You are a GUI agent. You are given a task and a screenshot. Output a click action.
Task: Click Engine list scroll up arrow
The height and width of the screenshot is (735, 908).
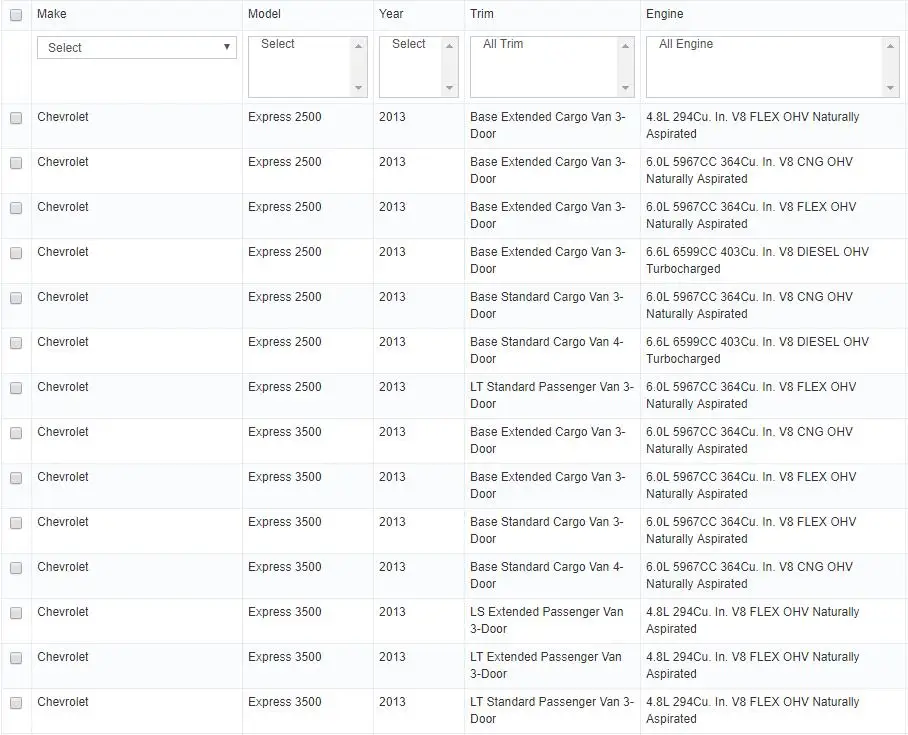click(x=890, y=46)
